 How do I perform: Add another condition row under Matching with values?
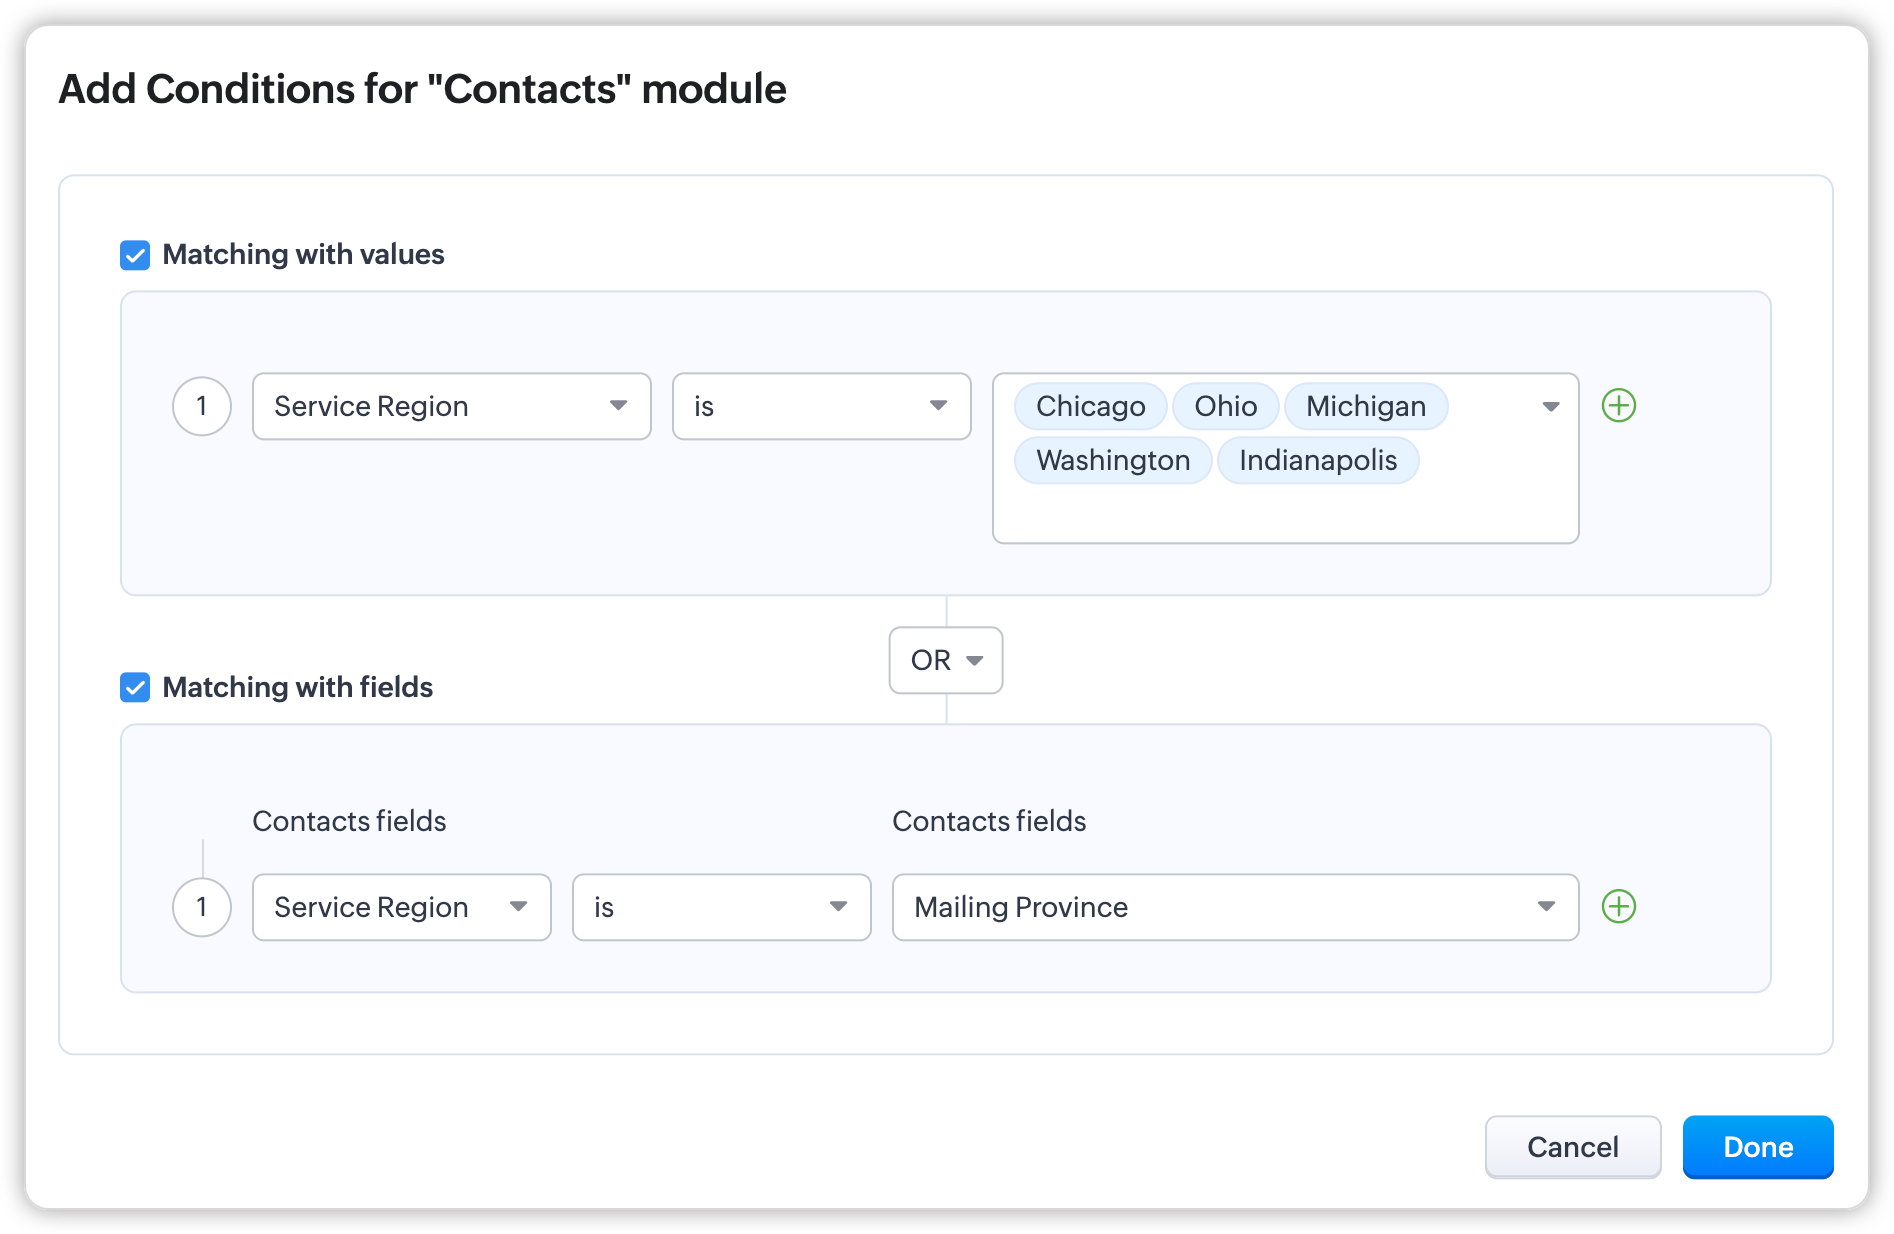pyautogui.click(x=1618, y=406)
